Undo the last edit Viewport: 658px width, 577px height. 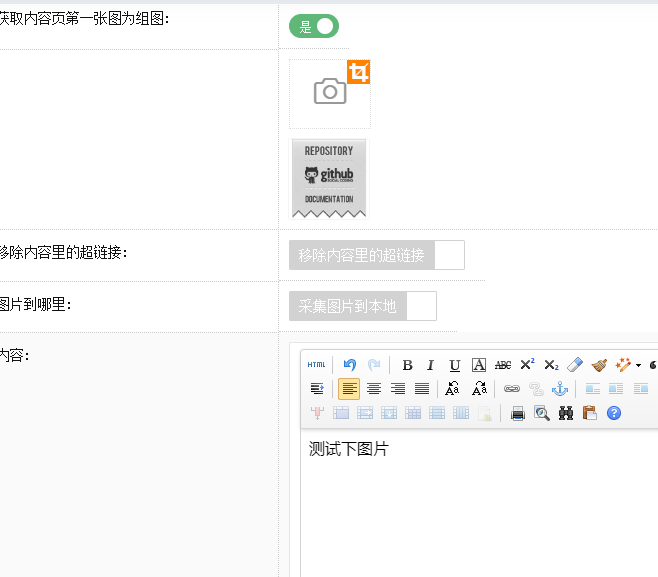(x=349, y=365)
